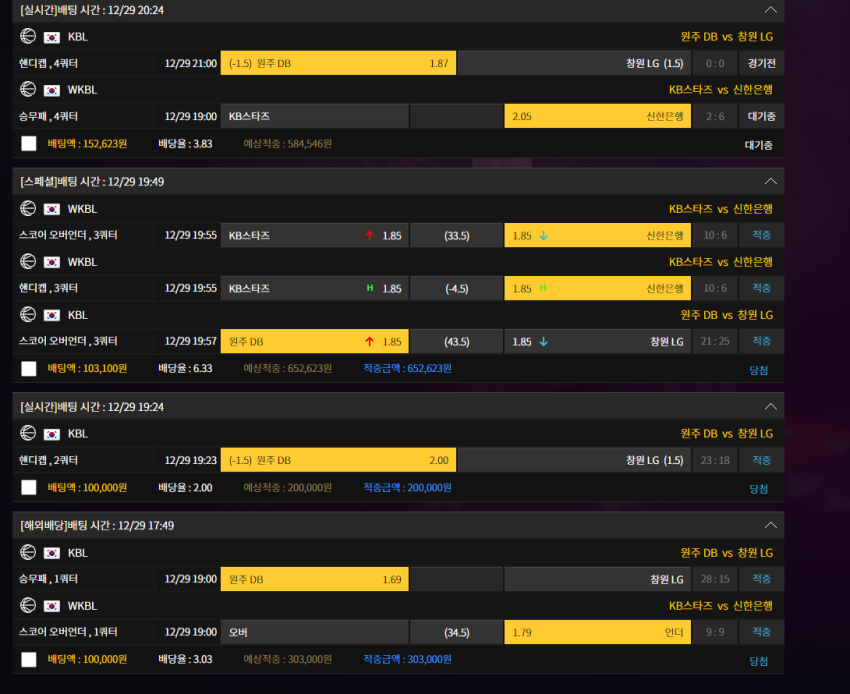Select the (-1.5) 원주 DB 2.00 handicap pick
850x694 pixels.
[x=338, y=460]
